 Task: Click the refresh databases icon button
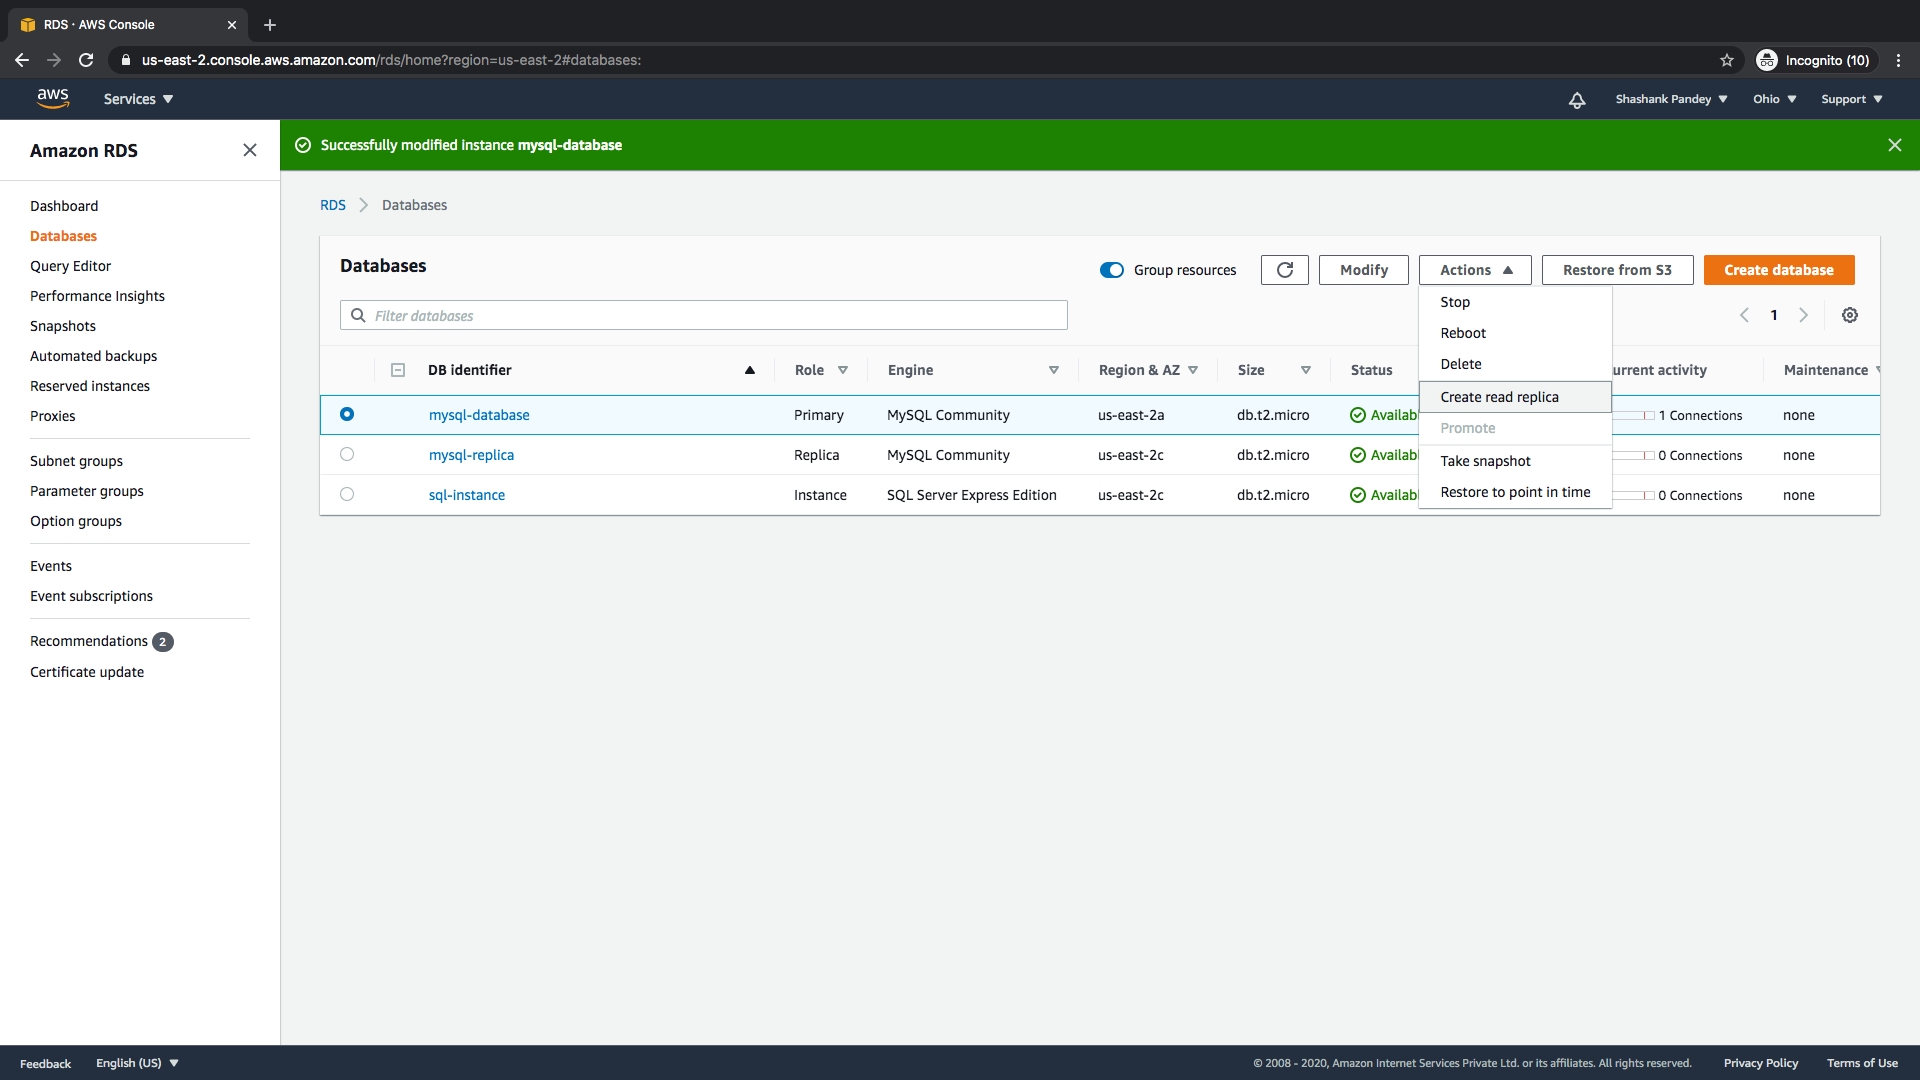tap(1284, 270)
